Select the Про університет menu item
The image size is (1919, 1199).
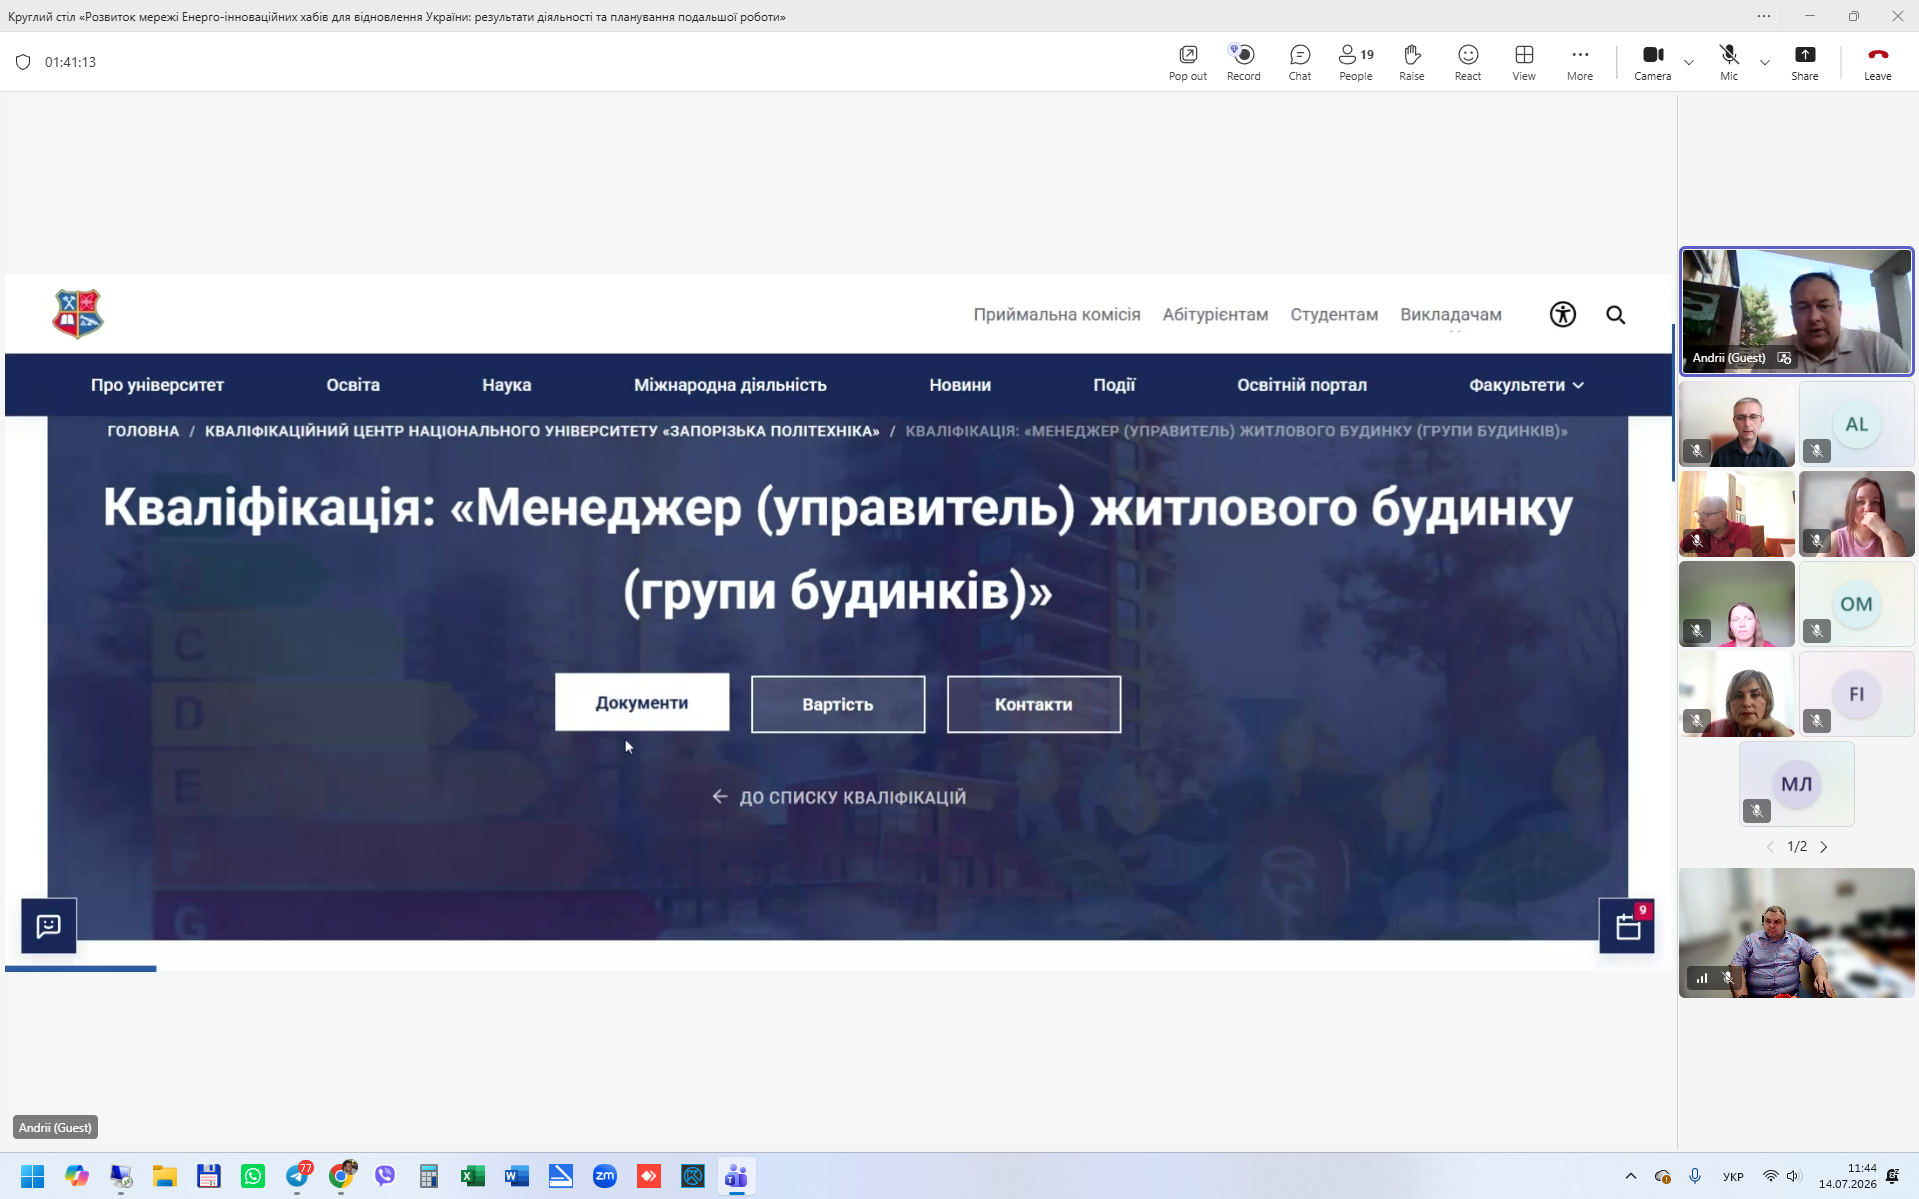click(157, 385)
